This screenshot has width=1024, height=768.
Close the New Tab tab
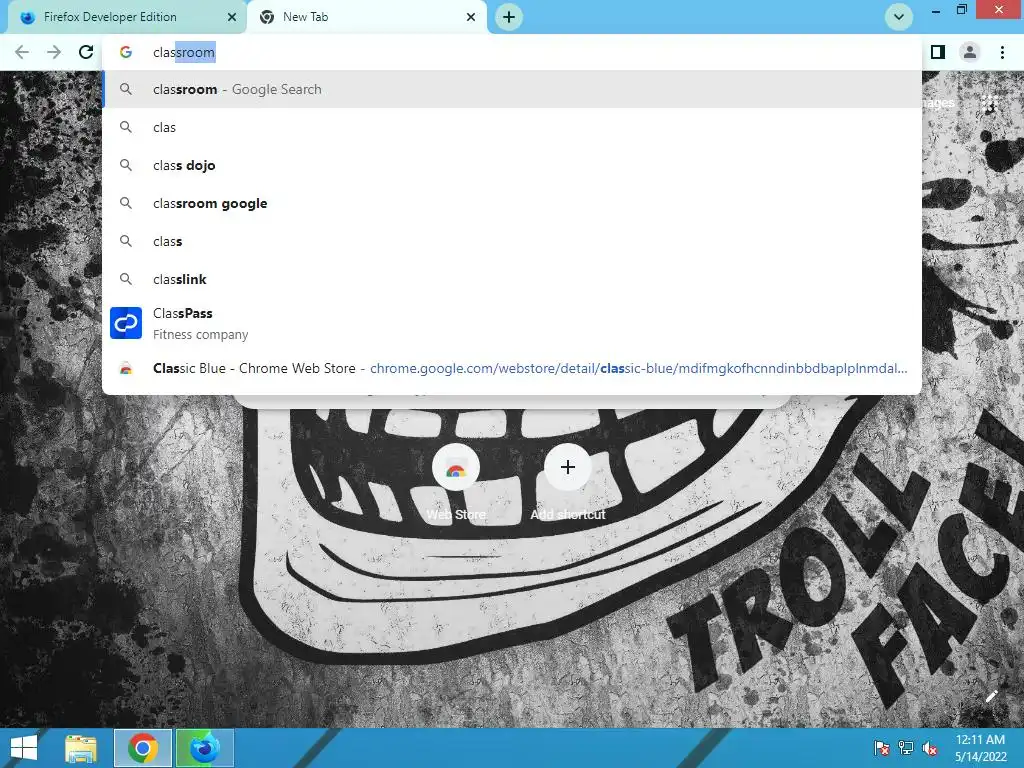[x=471, y=17]
